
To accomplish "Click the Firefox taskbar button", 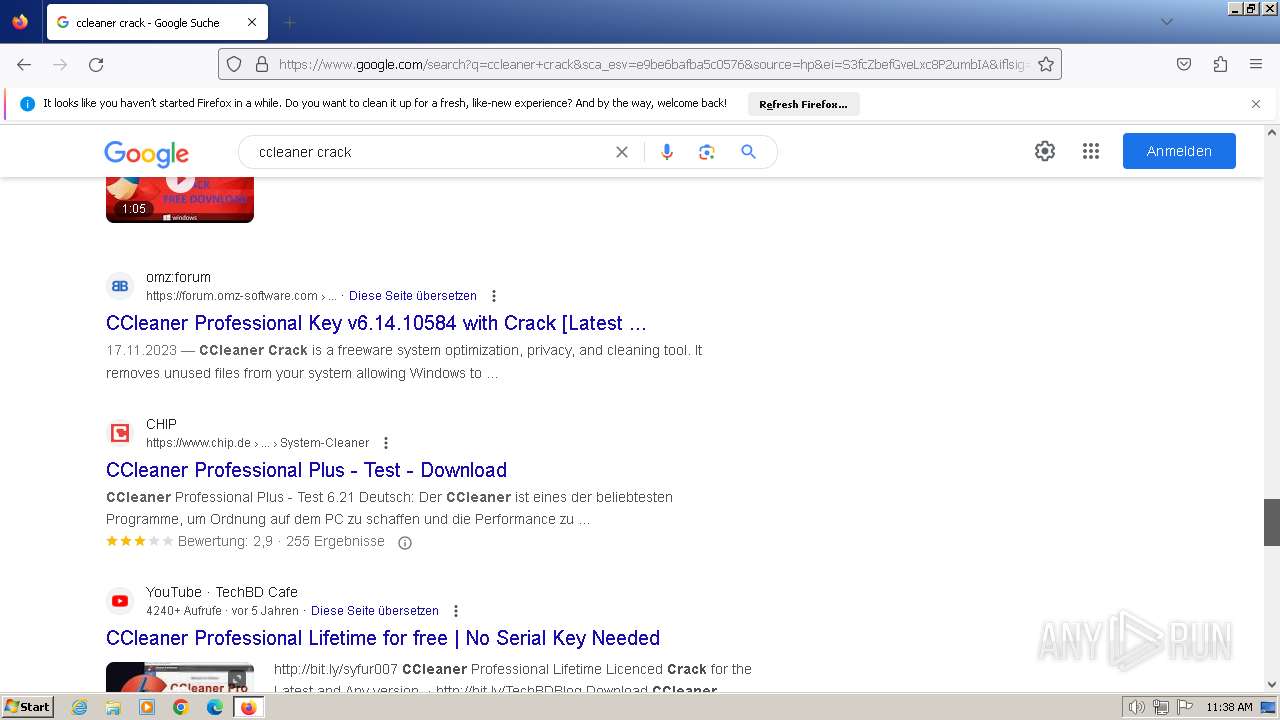I will point(248,707).
